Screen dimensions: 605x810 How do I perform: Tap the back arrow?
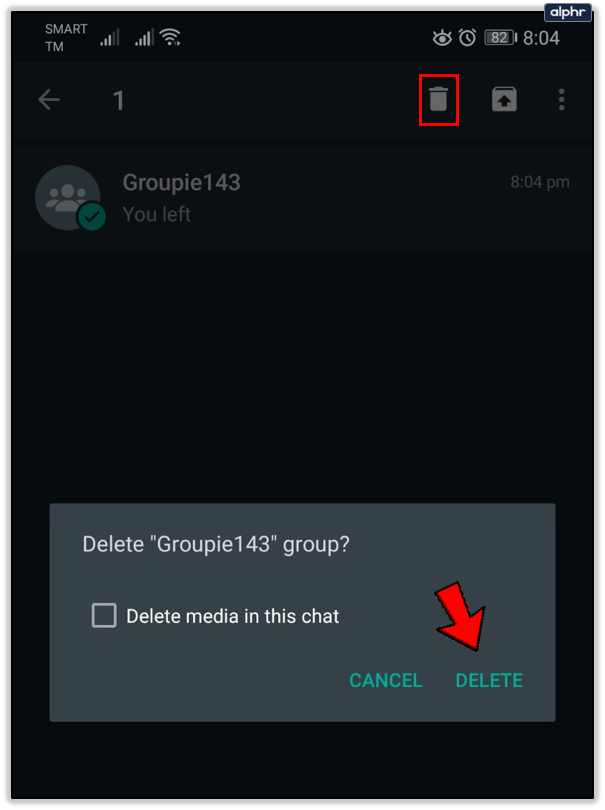click(x=49, y=100)
